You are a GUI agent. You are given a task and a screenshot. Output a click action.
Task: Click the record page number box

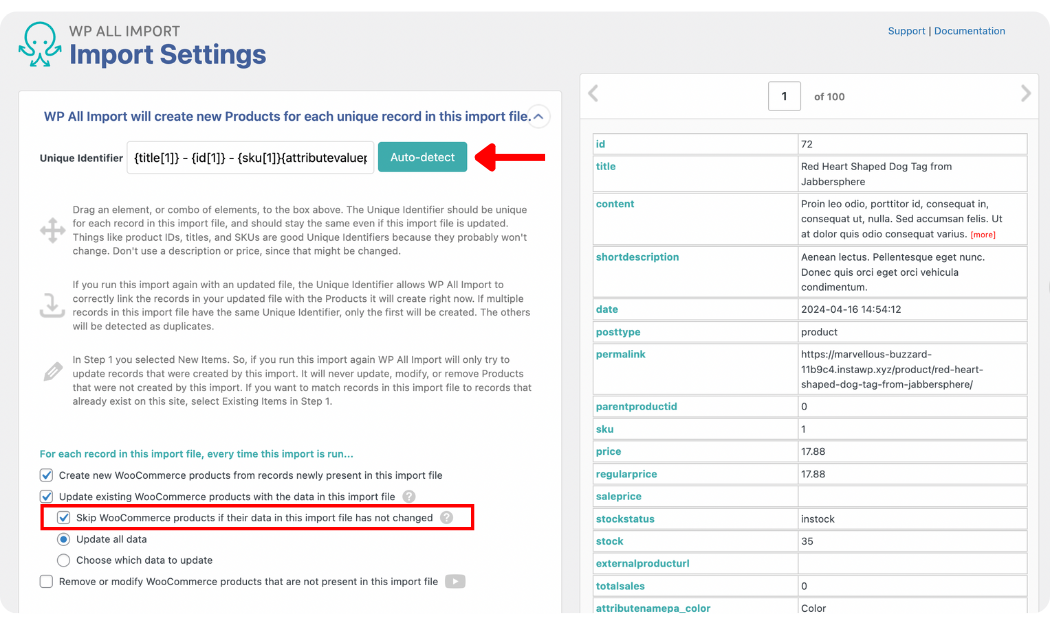tap(784, 96)
